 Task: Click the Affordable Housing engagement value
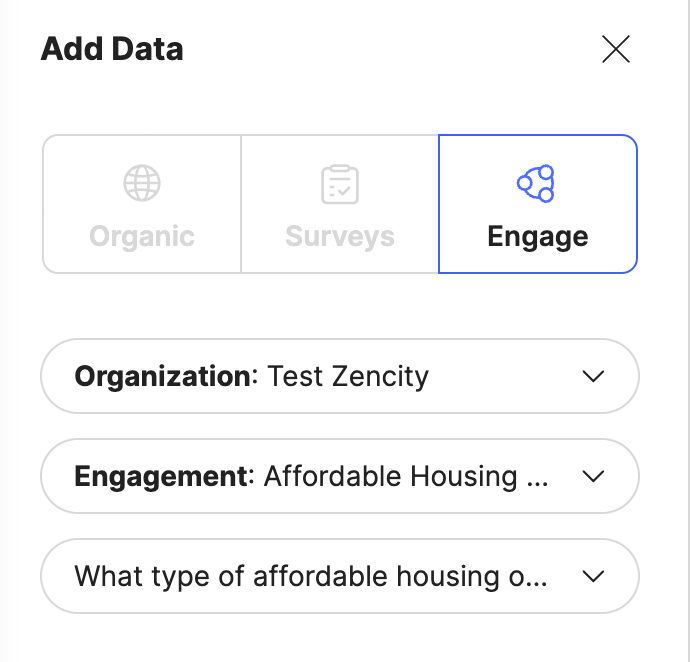[x=406, y=476]
